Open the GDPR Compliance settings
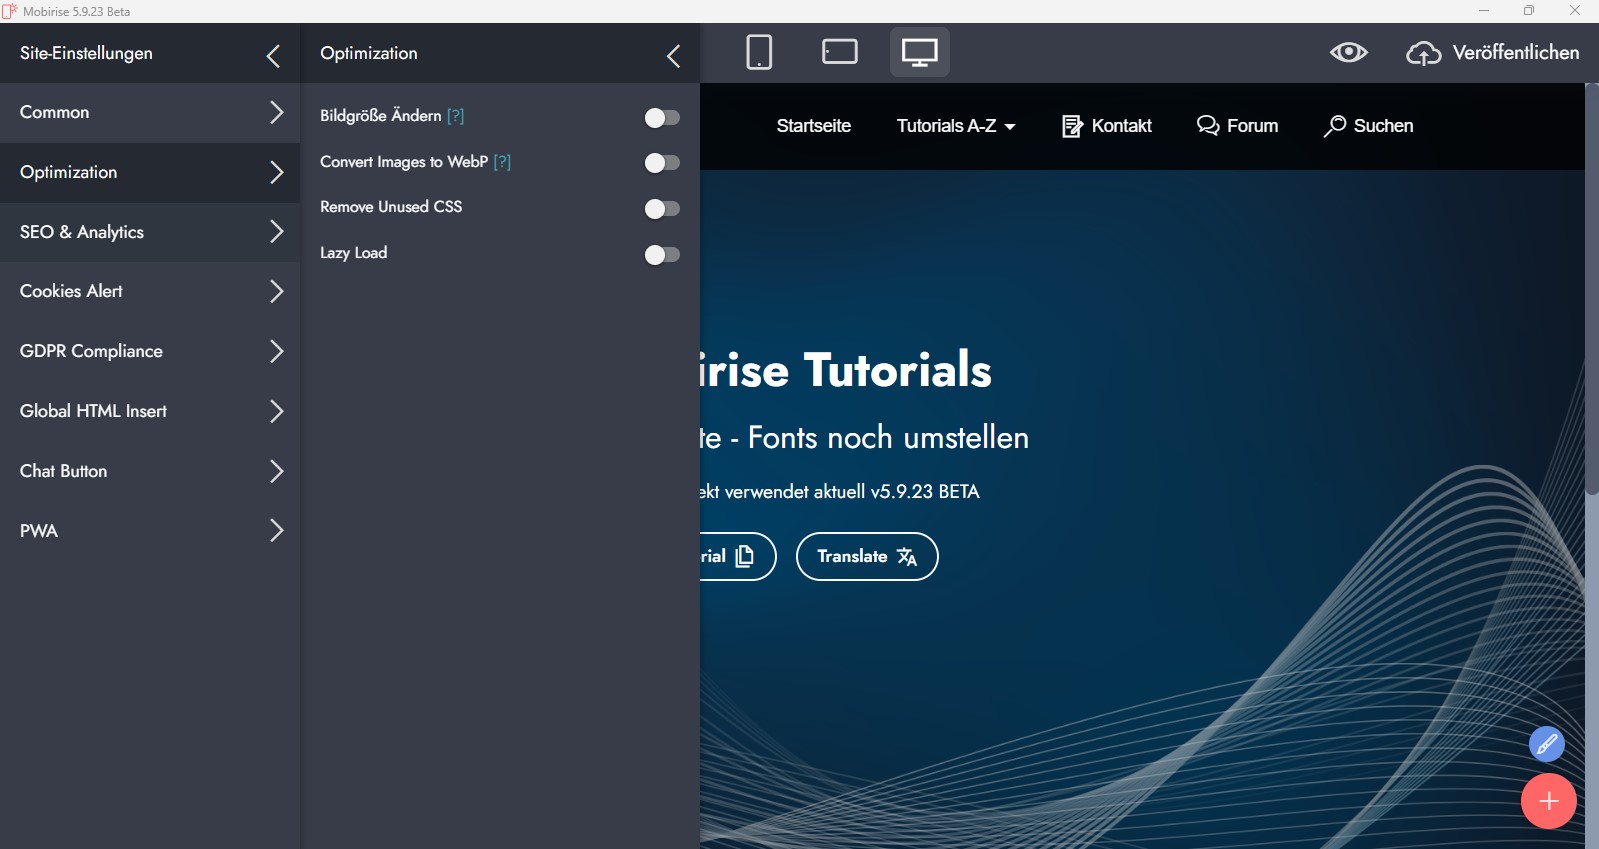The width and height of the screenshot is (1599, 849). (150, 352)
